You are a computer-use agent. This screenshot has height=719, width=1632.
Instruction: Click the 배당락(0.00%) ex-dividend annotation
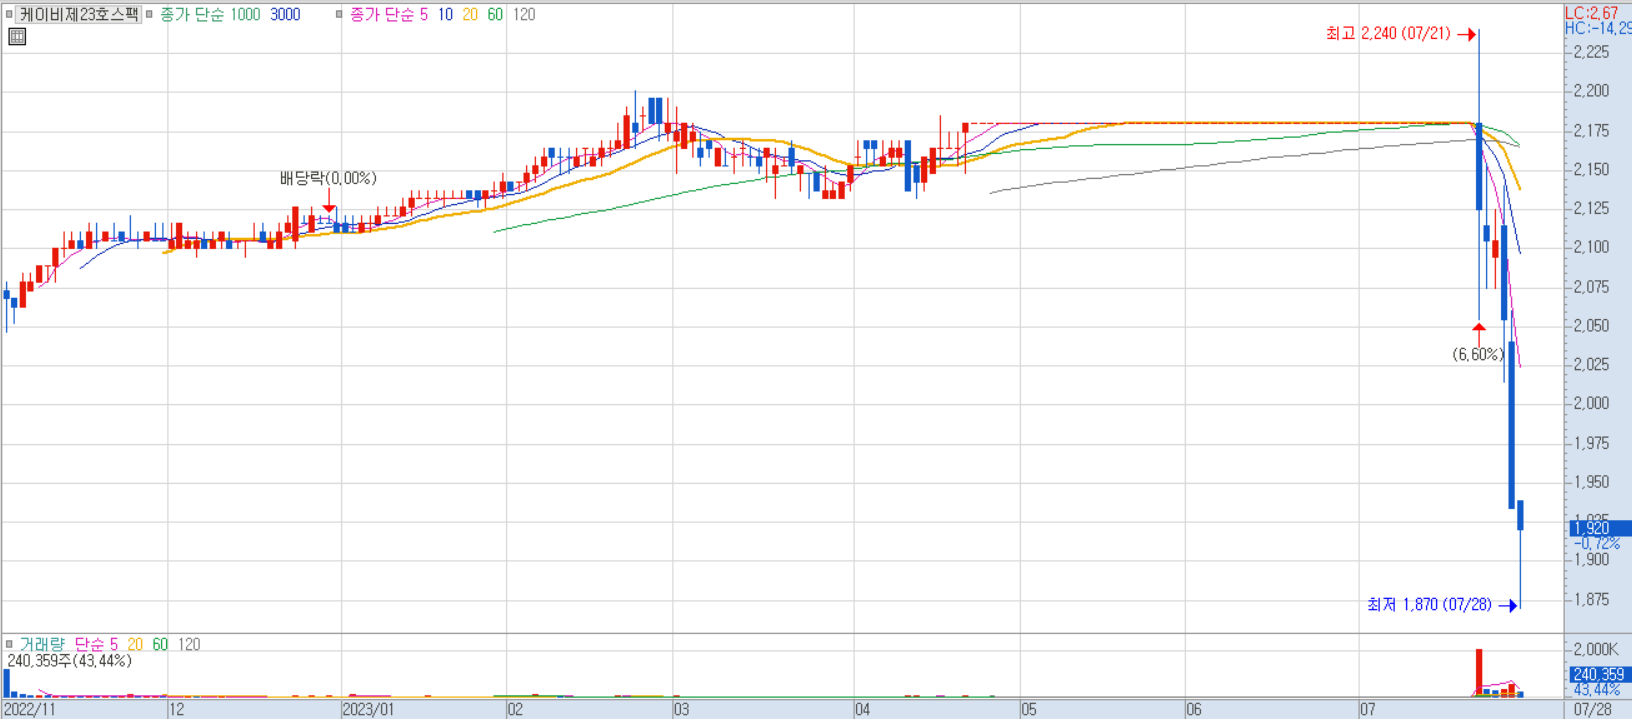coord(328,178)
